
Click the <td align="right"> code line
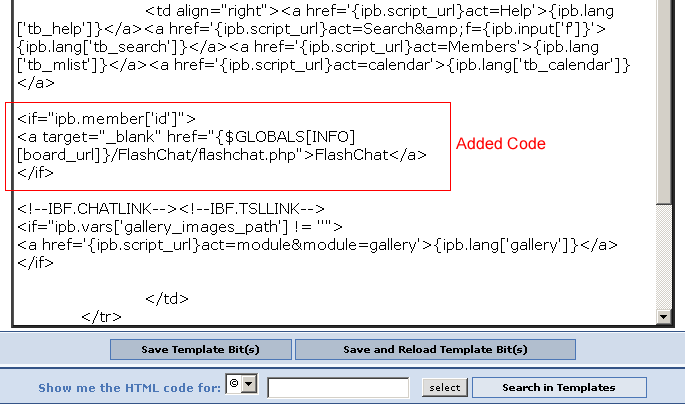379,11
